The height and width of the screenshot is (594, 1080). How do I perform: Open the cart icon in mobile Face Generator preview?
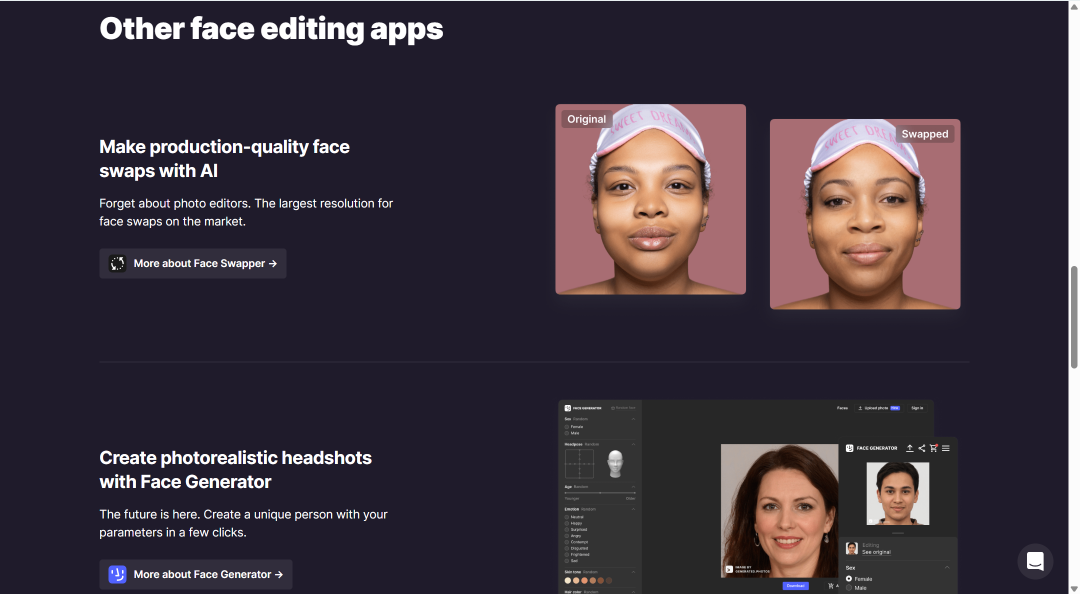point(933,448)
